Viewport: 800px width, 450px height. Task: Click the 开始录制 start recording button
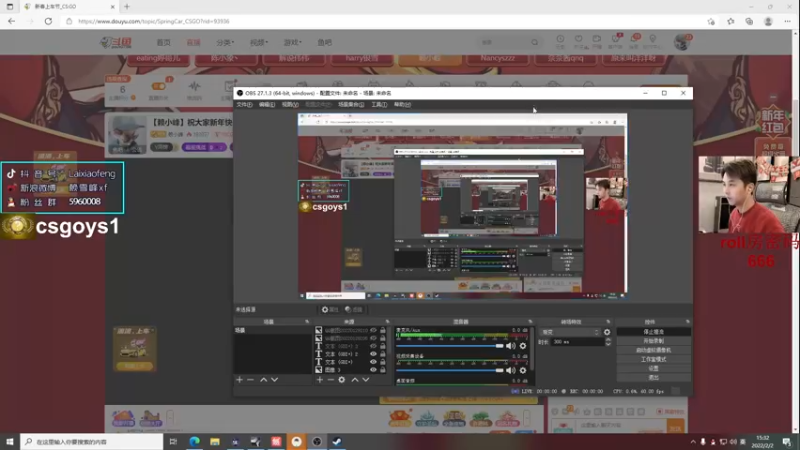point(654,341)
